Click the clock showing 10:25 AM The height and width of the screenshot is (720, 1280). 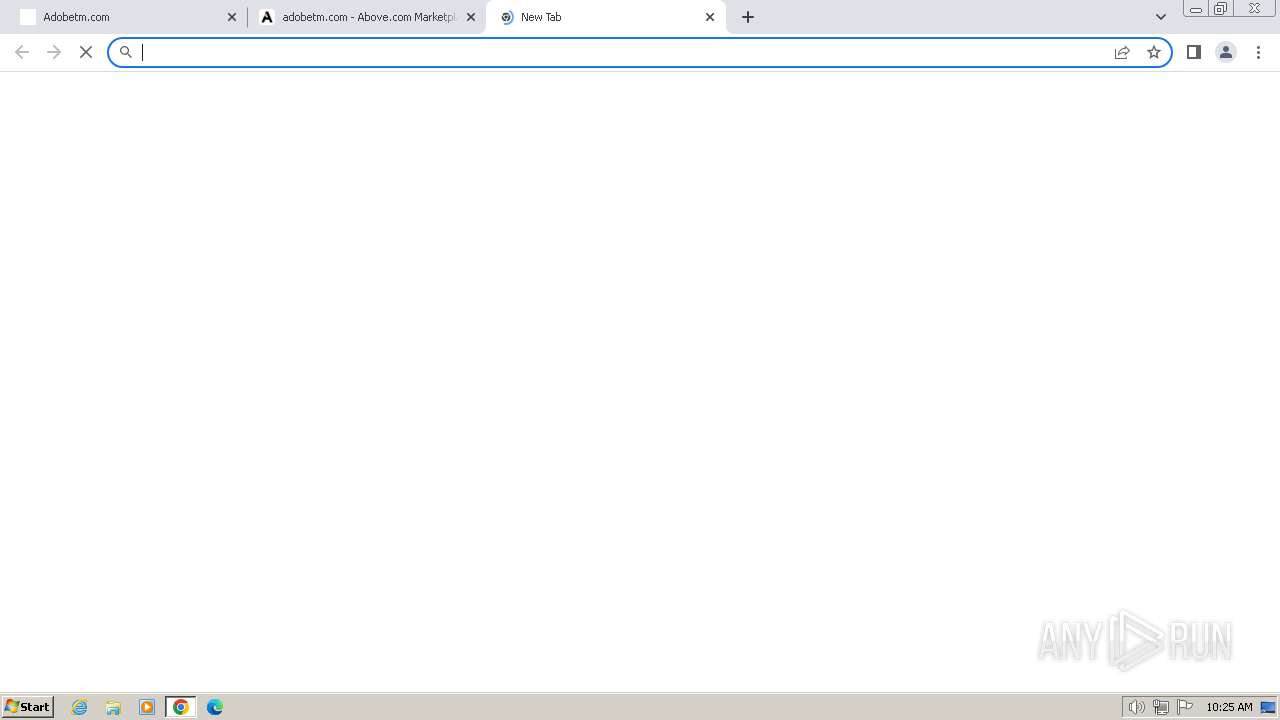click(1229, 707)
